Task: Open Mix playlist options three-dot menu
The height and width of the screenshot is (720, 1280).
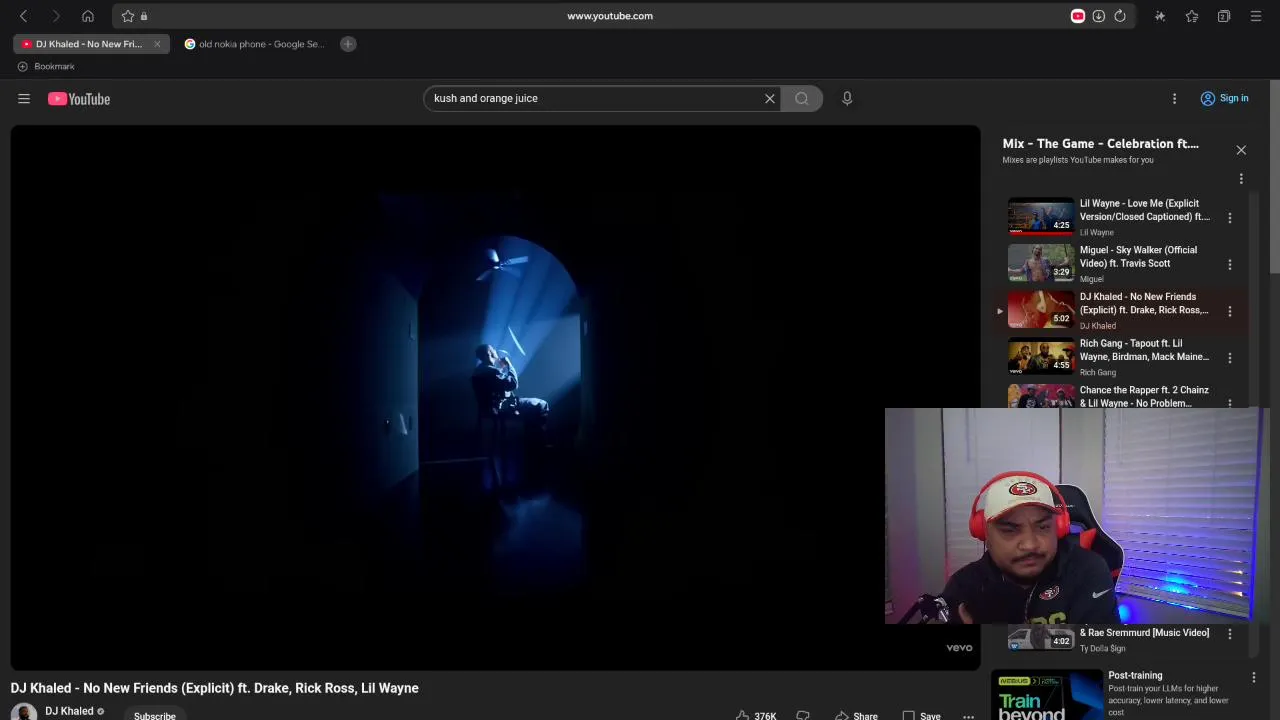Action: (x=1241, y=179)
